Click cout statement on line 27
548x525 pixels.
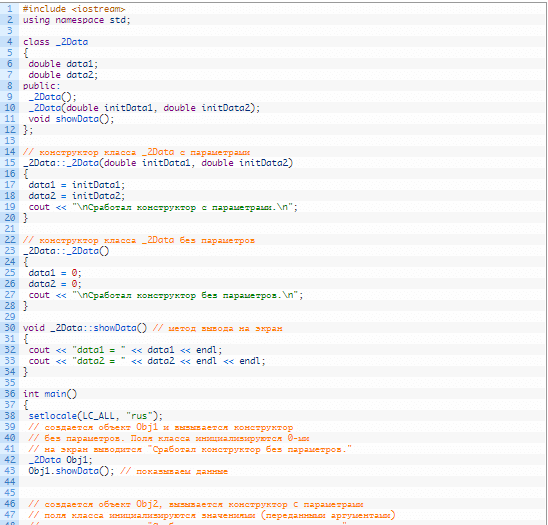pos(166,295)
